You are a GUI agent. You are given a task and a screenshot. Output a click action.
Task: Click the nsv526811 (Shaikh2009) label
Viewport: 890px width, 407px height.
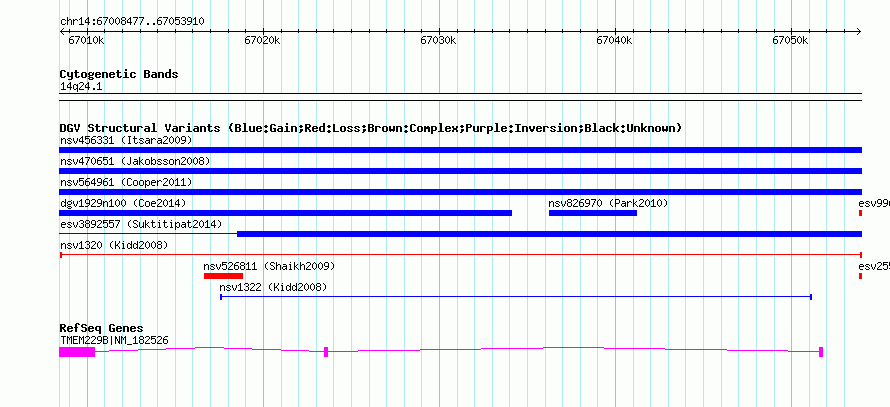click(x=269, y=266)
